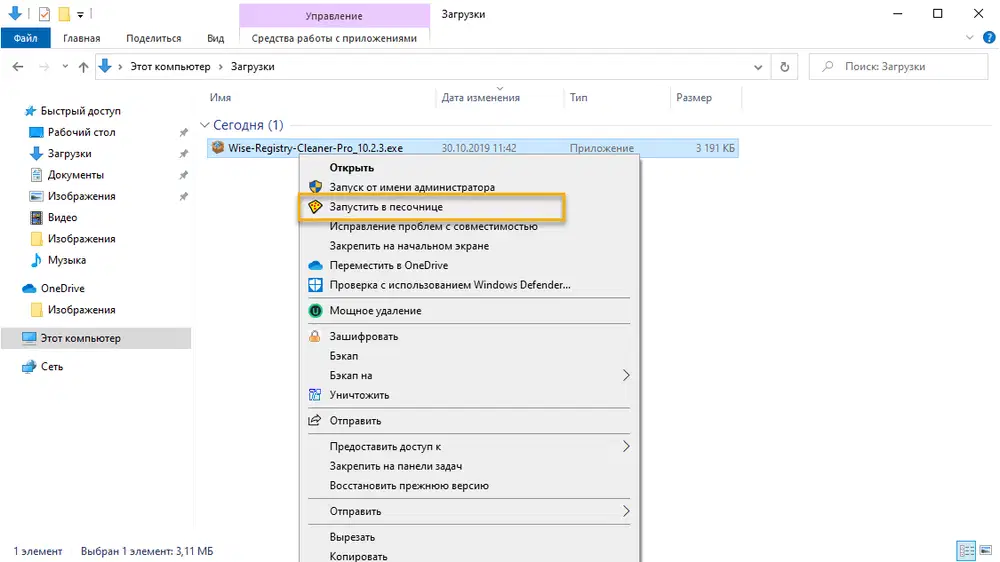Click the OneDrive cloud icon in context menu
Image resolution: width=1000 pixels, height=562 pixels.
(315, 266)
